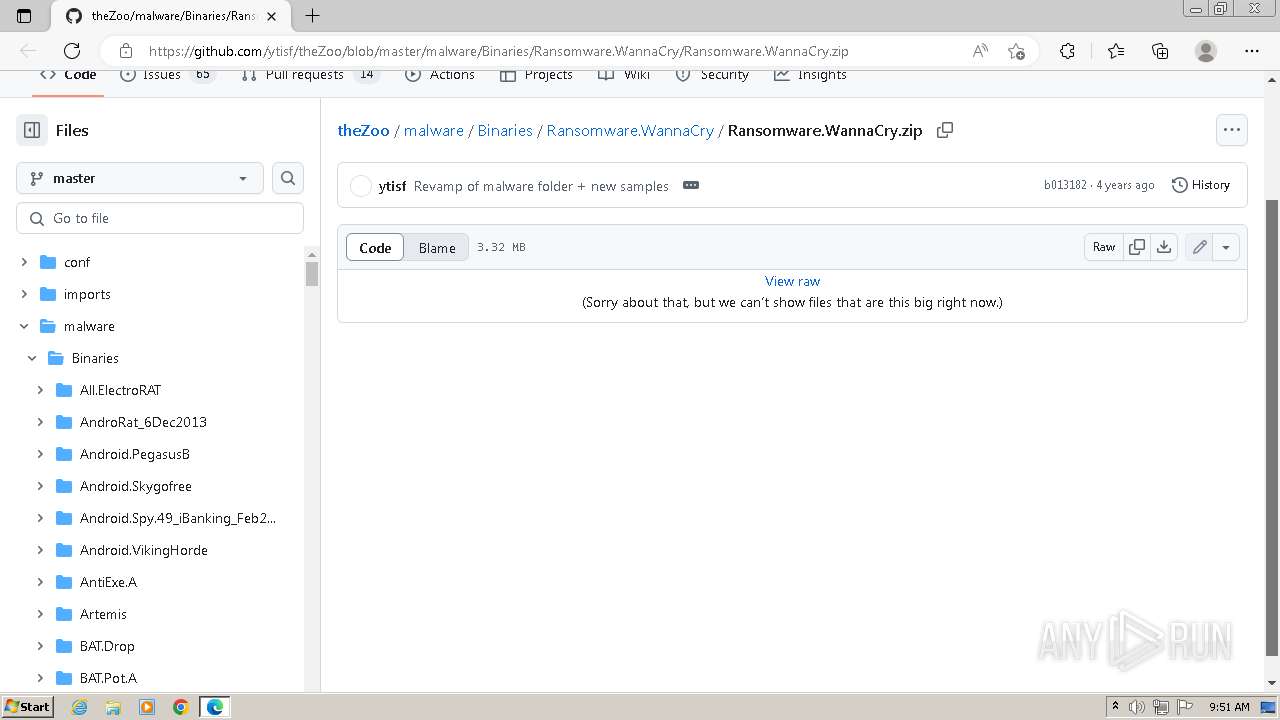
Task: Expand All.ElectroRAT folder
Action: click(40, 390)
